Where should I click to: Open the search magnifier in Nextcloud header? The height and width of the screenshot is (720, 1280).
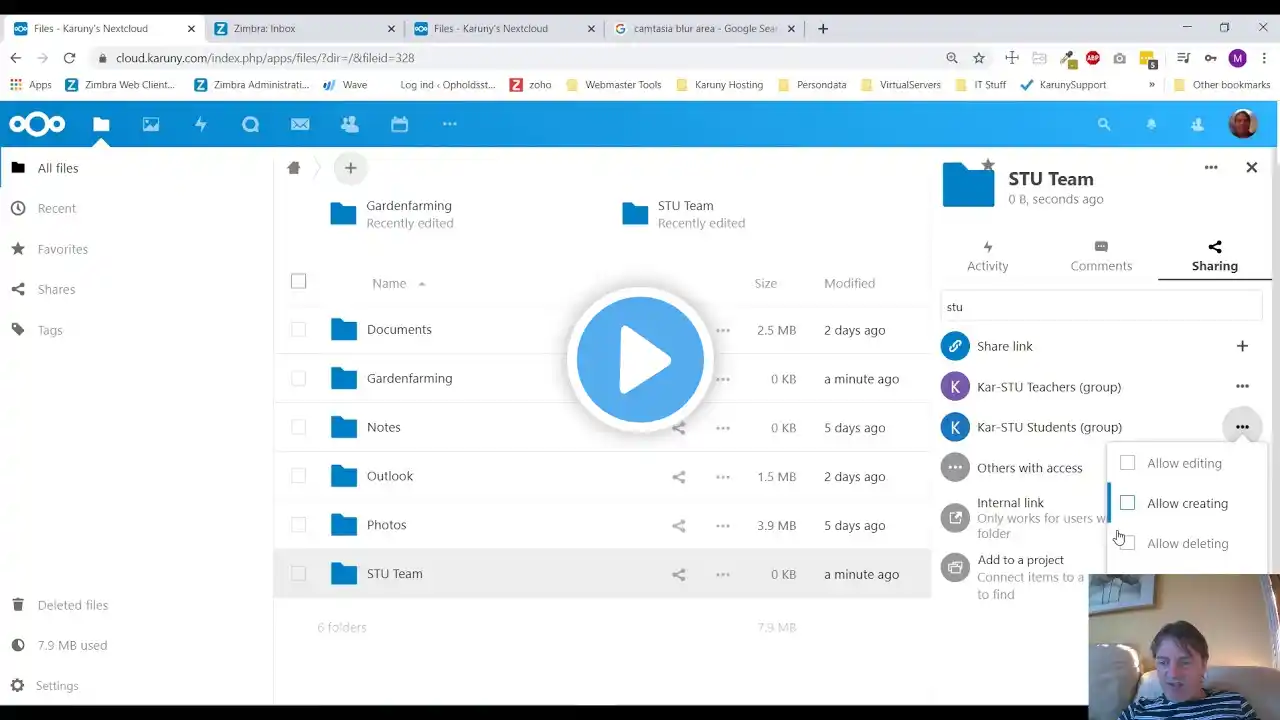[x=1104, y=124]
